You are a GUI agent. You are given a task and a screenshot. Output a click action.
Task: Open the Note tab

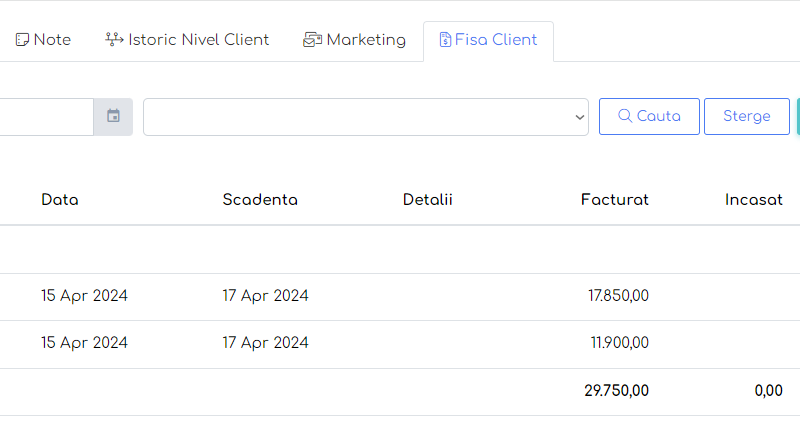(x=43, y=40)
